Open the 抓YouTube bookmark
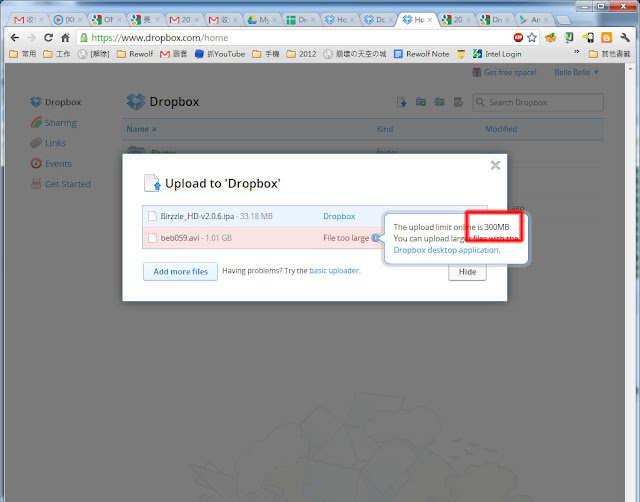This screenshot has width=640, height=502. [x=220, y=54]
